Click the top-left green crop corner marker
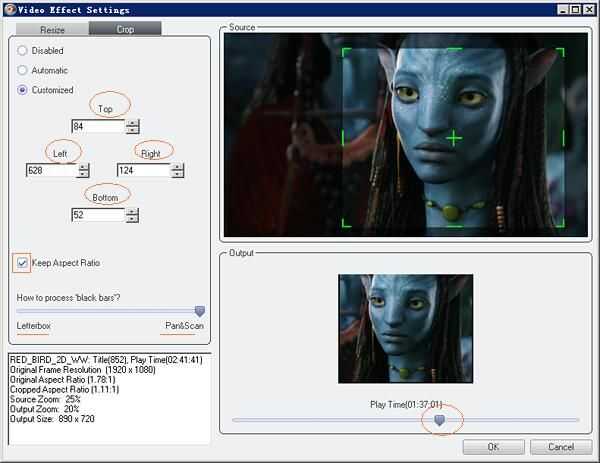The height and width of the screenshot is (463, 600). [x=346, y=52]
